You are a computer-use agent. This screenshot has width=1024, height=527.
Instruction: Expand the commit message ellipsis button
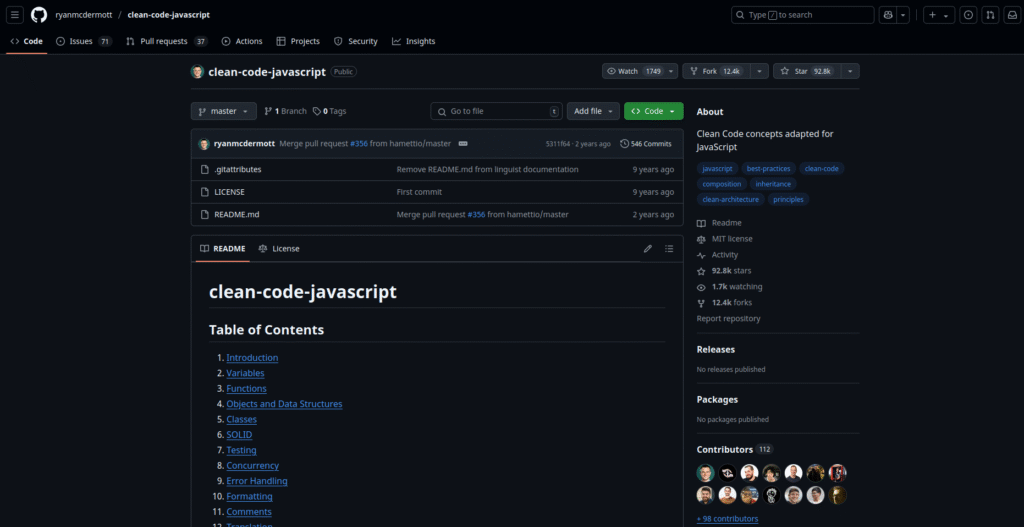point(463,144)
